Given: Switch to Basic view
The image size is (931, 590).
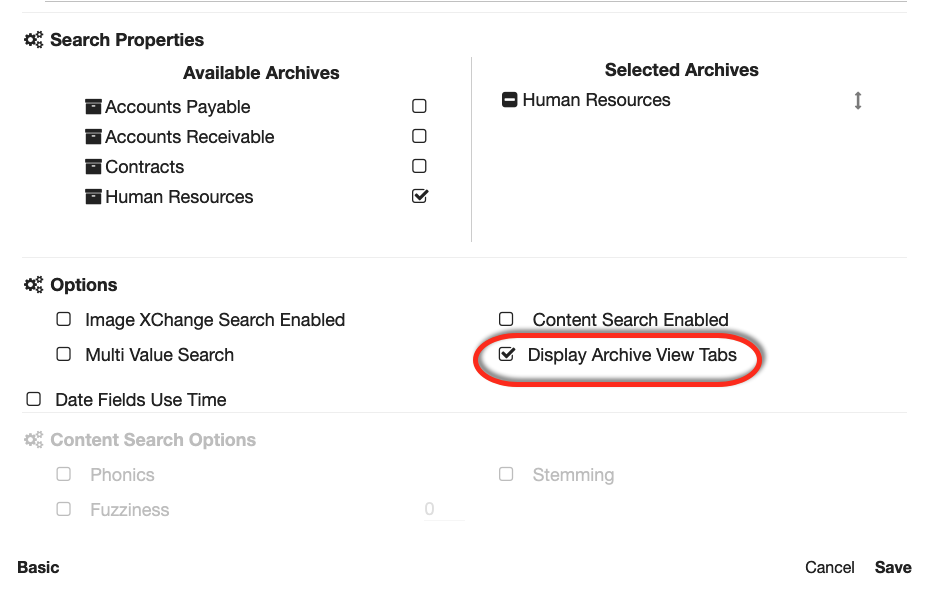Looking at the screenshot, I should point(38,567).
